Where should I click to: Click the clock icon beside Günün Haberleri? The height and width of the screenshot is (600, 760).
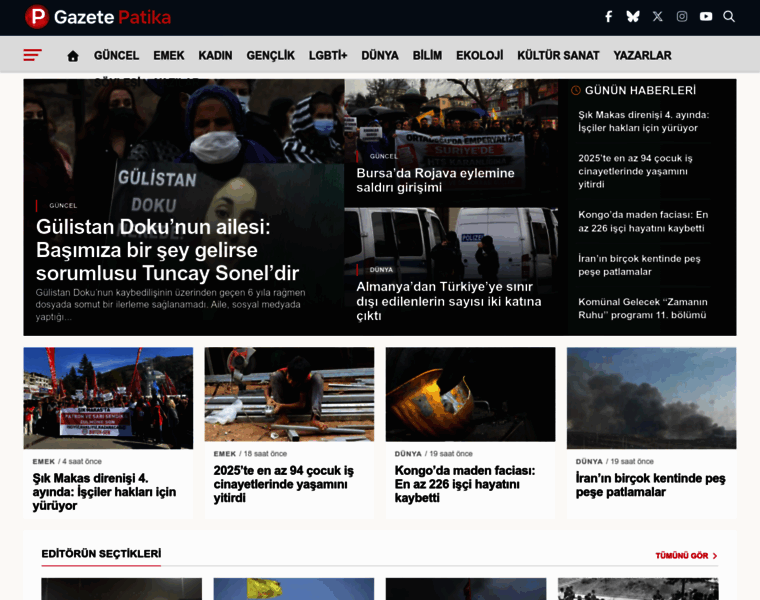(x=575, y=90)
